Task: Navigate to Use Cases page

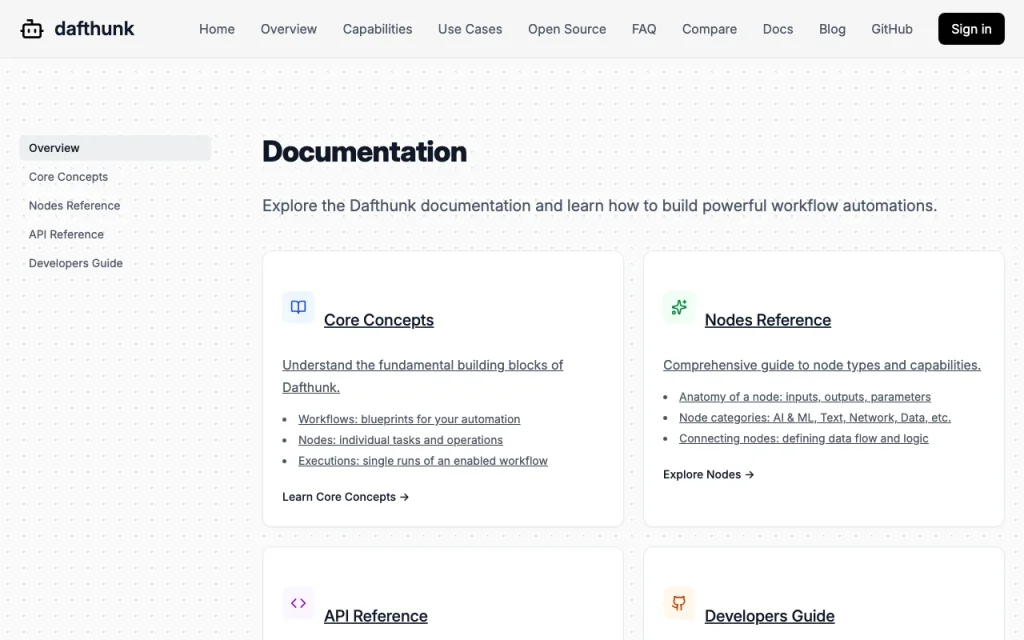Action: (x=470, y=29)
